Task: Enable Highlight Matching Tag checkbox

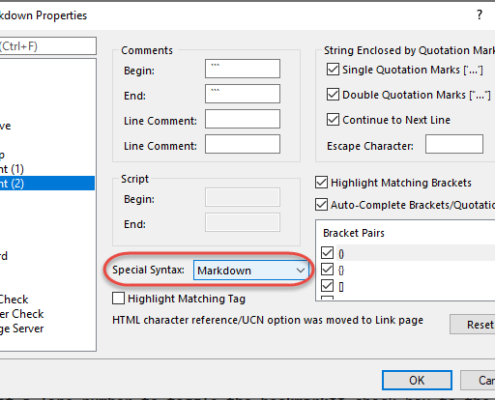Action: [x=118, y=298]
